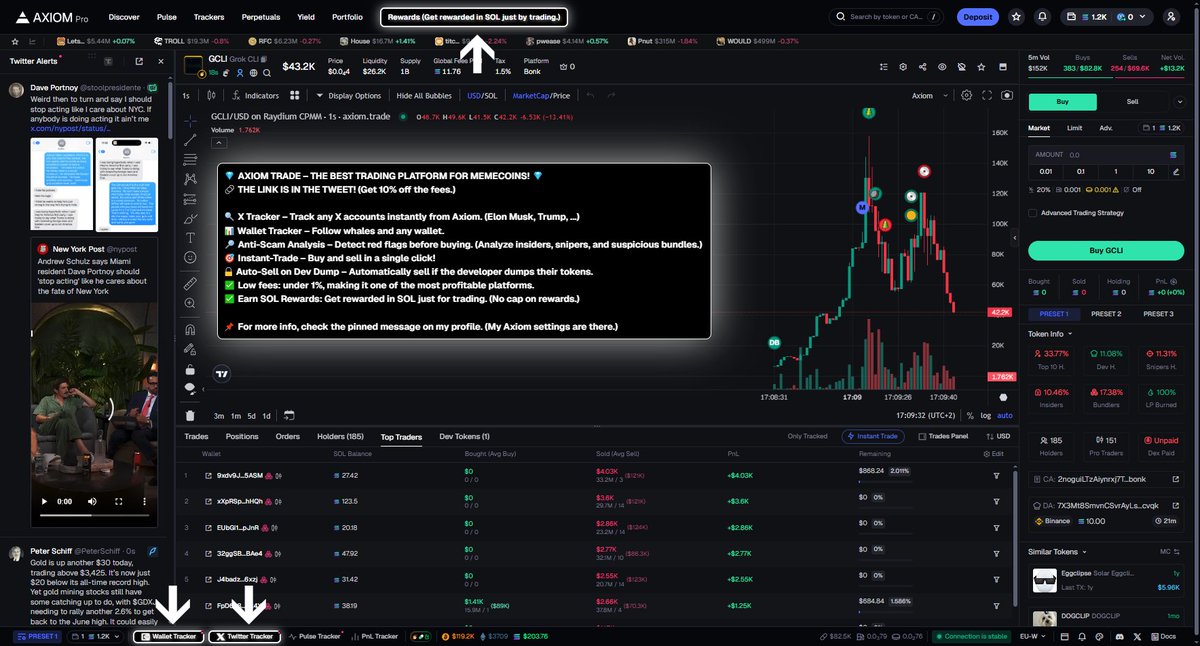Open the Display Options dropdown

(x=348, y=95)
